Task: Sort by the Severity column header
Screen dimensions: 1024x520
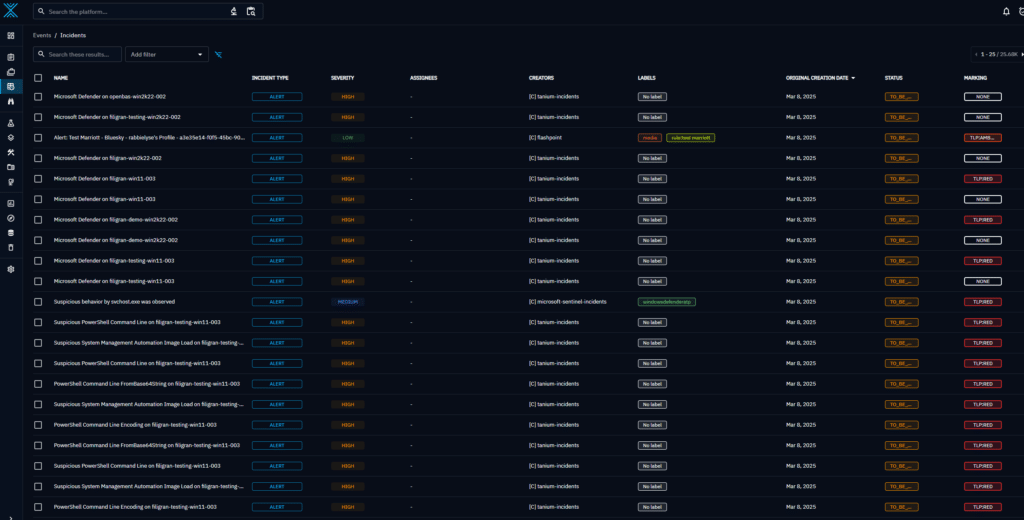Action: (342, 77)
